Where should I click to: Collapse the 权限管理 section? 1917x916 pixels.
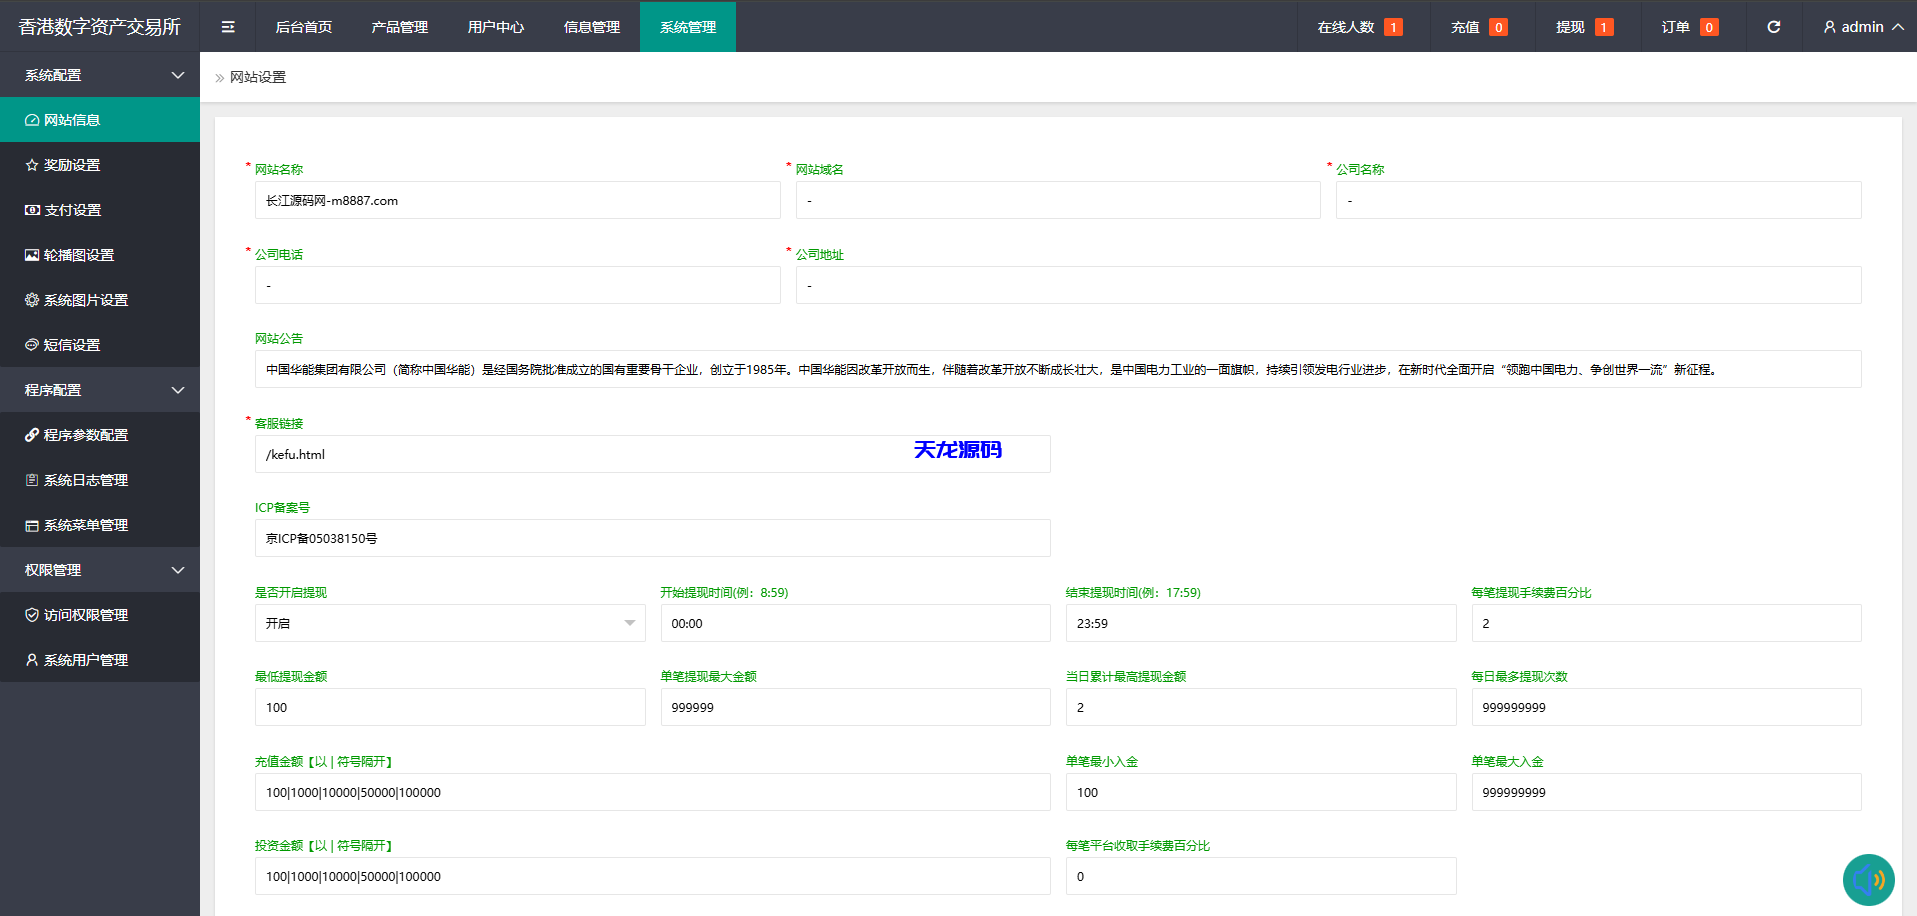tap(100, 569)
